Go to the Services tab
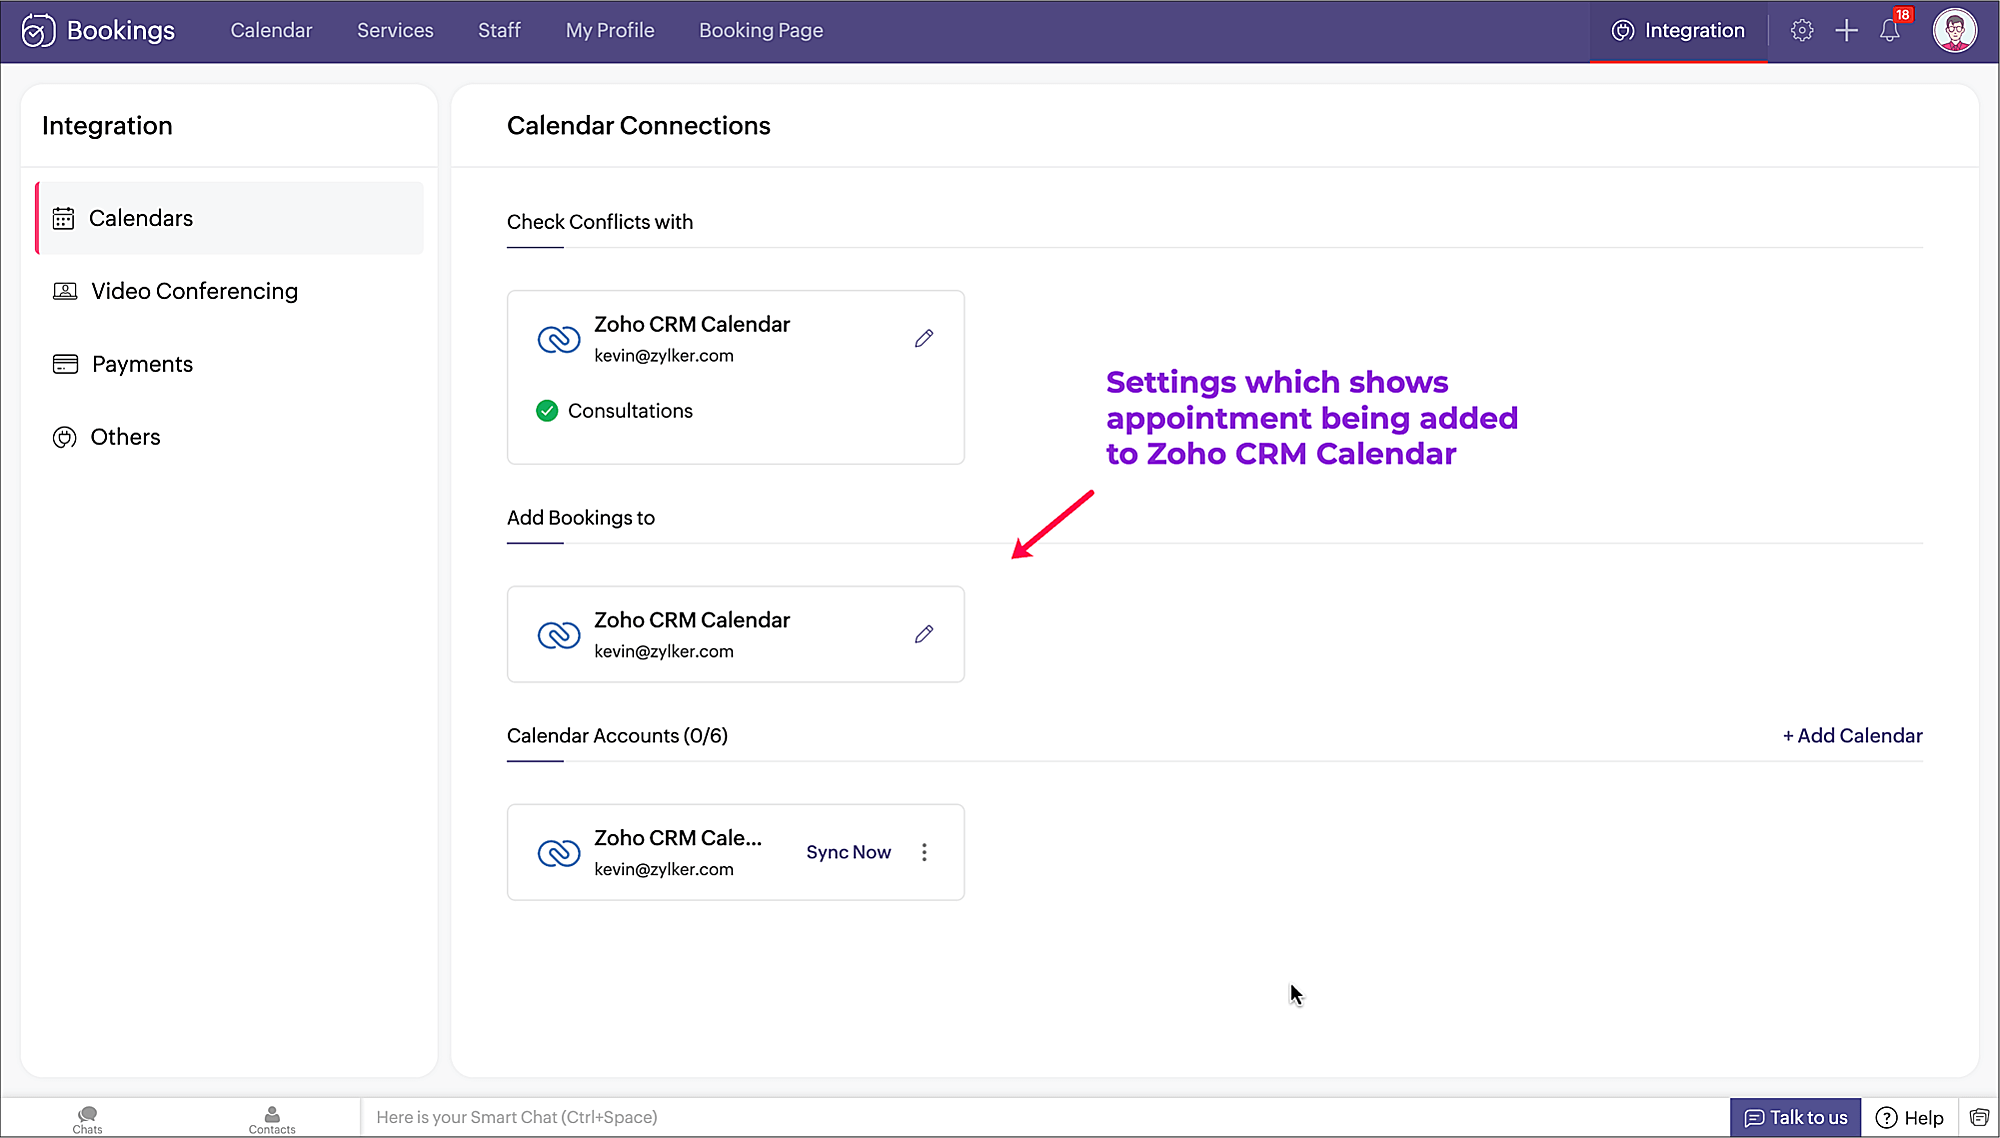The image size is (2000, 1138). point(395,31)
